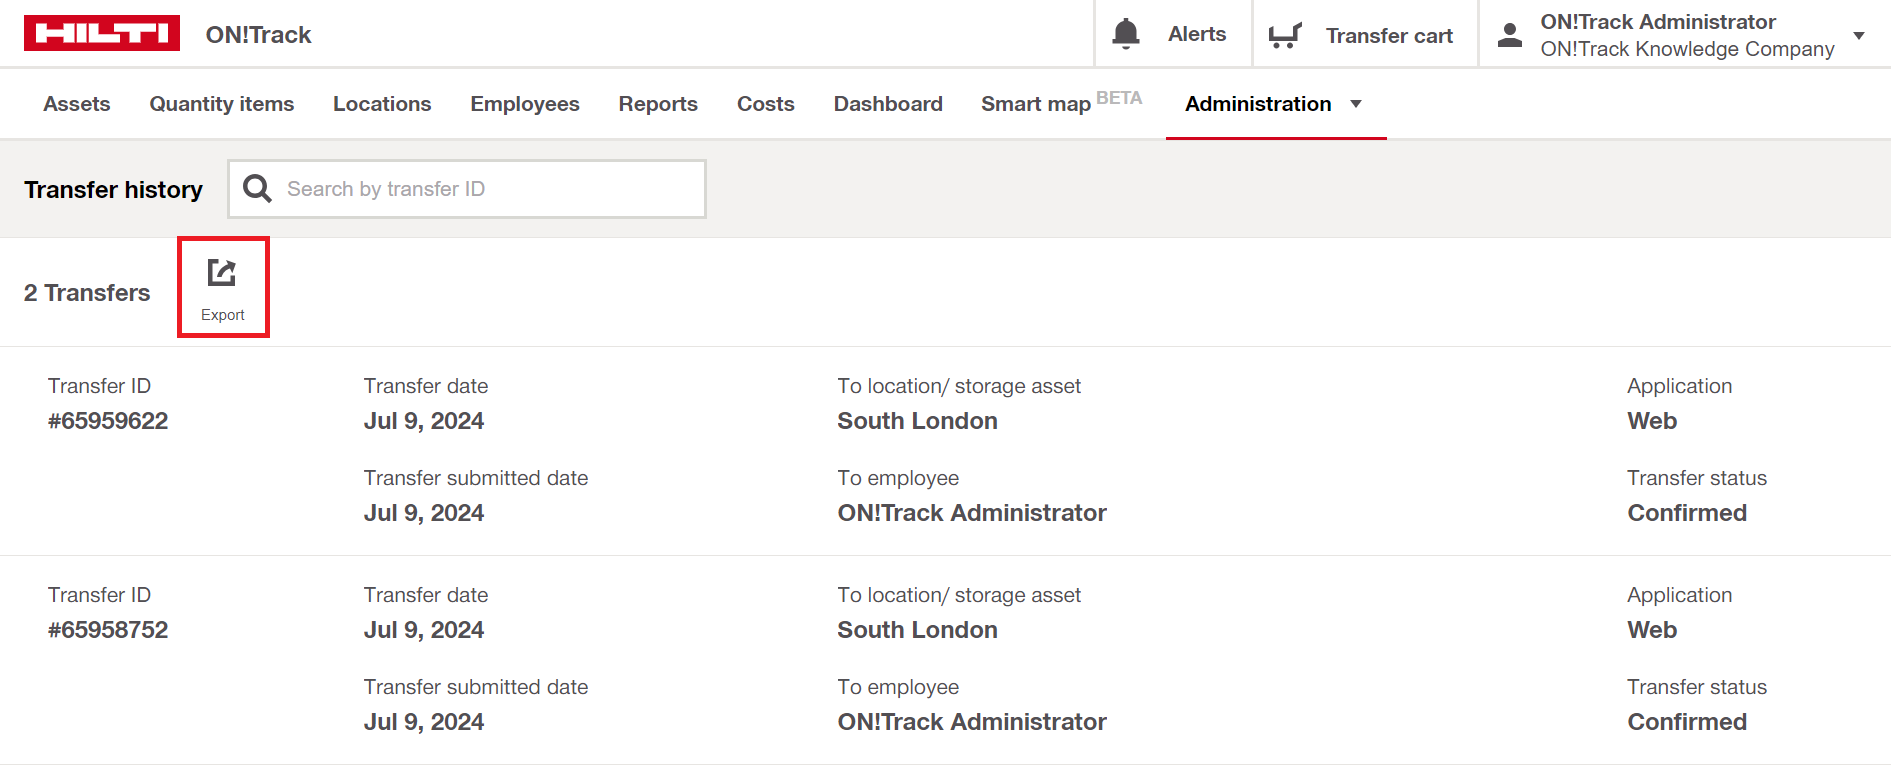Click the ON!Track application title
Image resolution: width=1891 pixels, height=778 pixels.
[258, 35]
